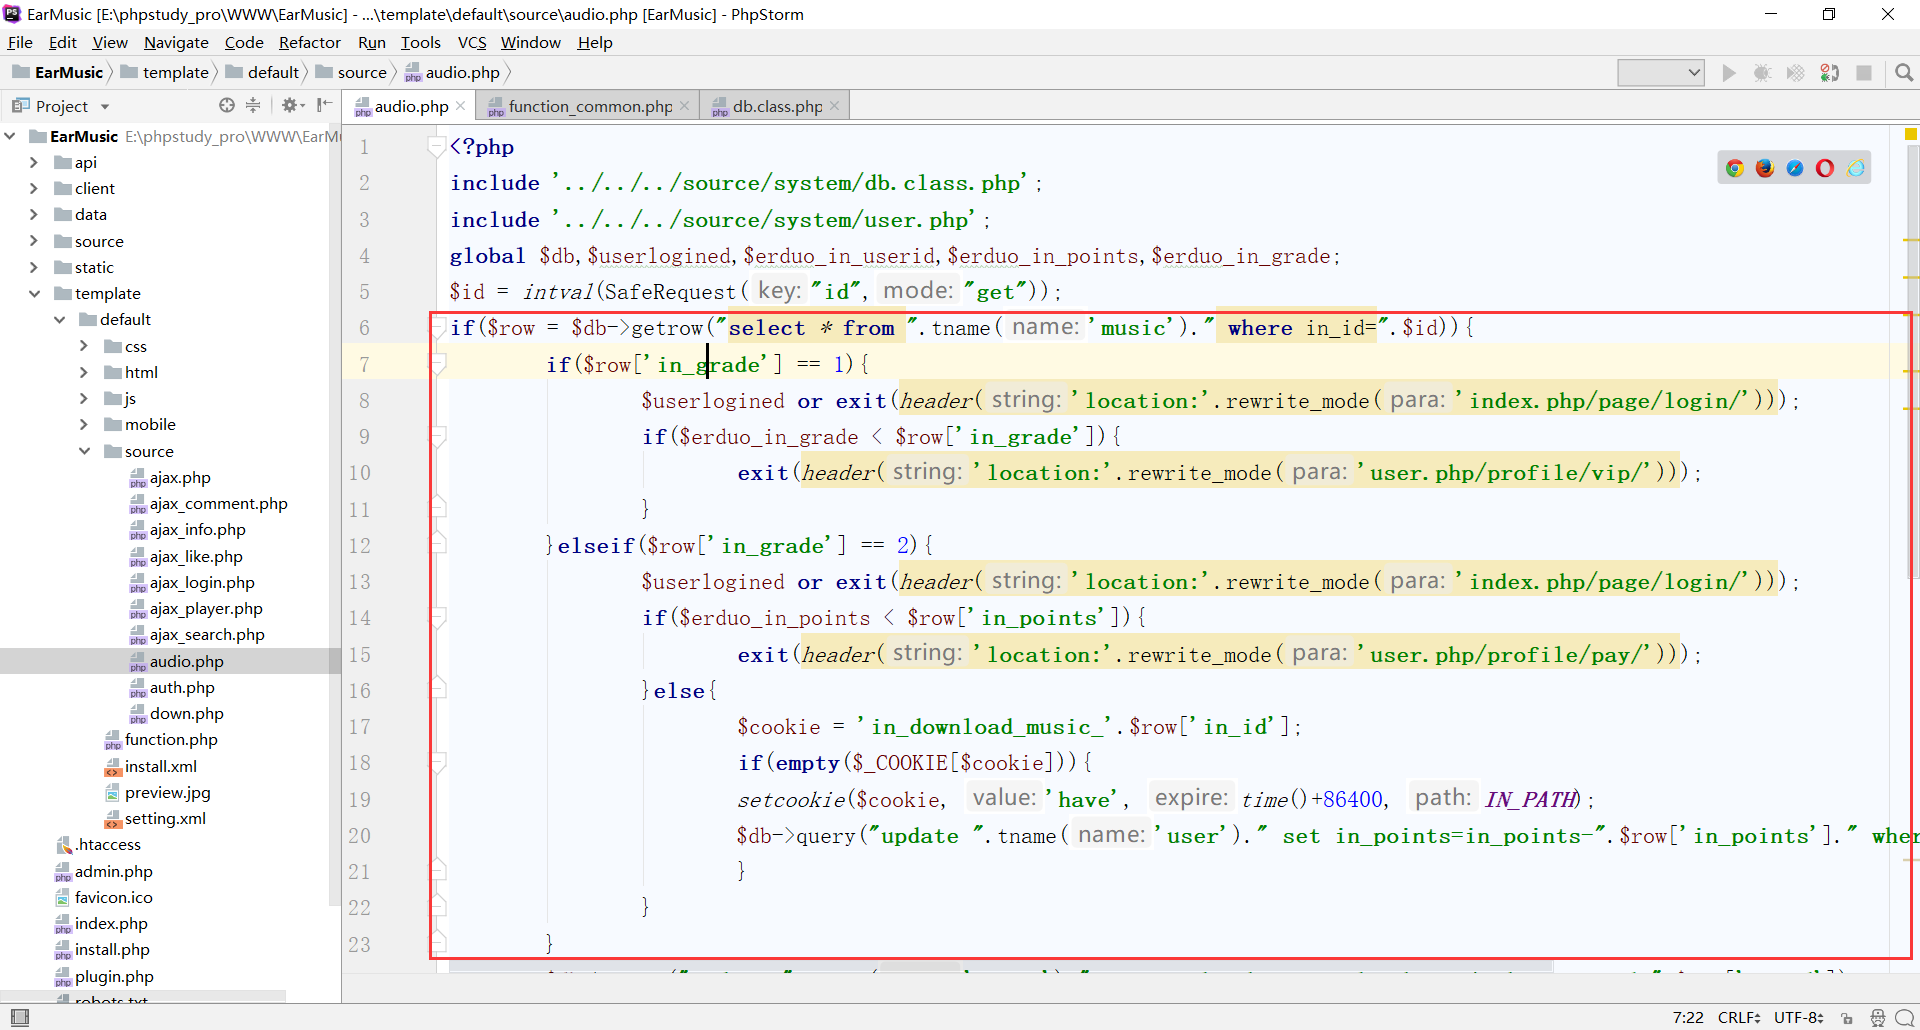The height and width of the screenshot is (1030, 1920).
Task: Change UTF-8 file encoding setting
Action: [x=1798, y=1018]
